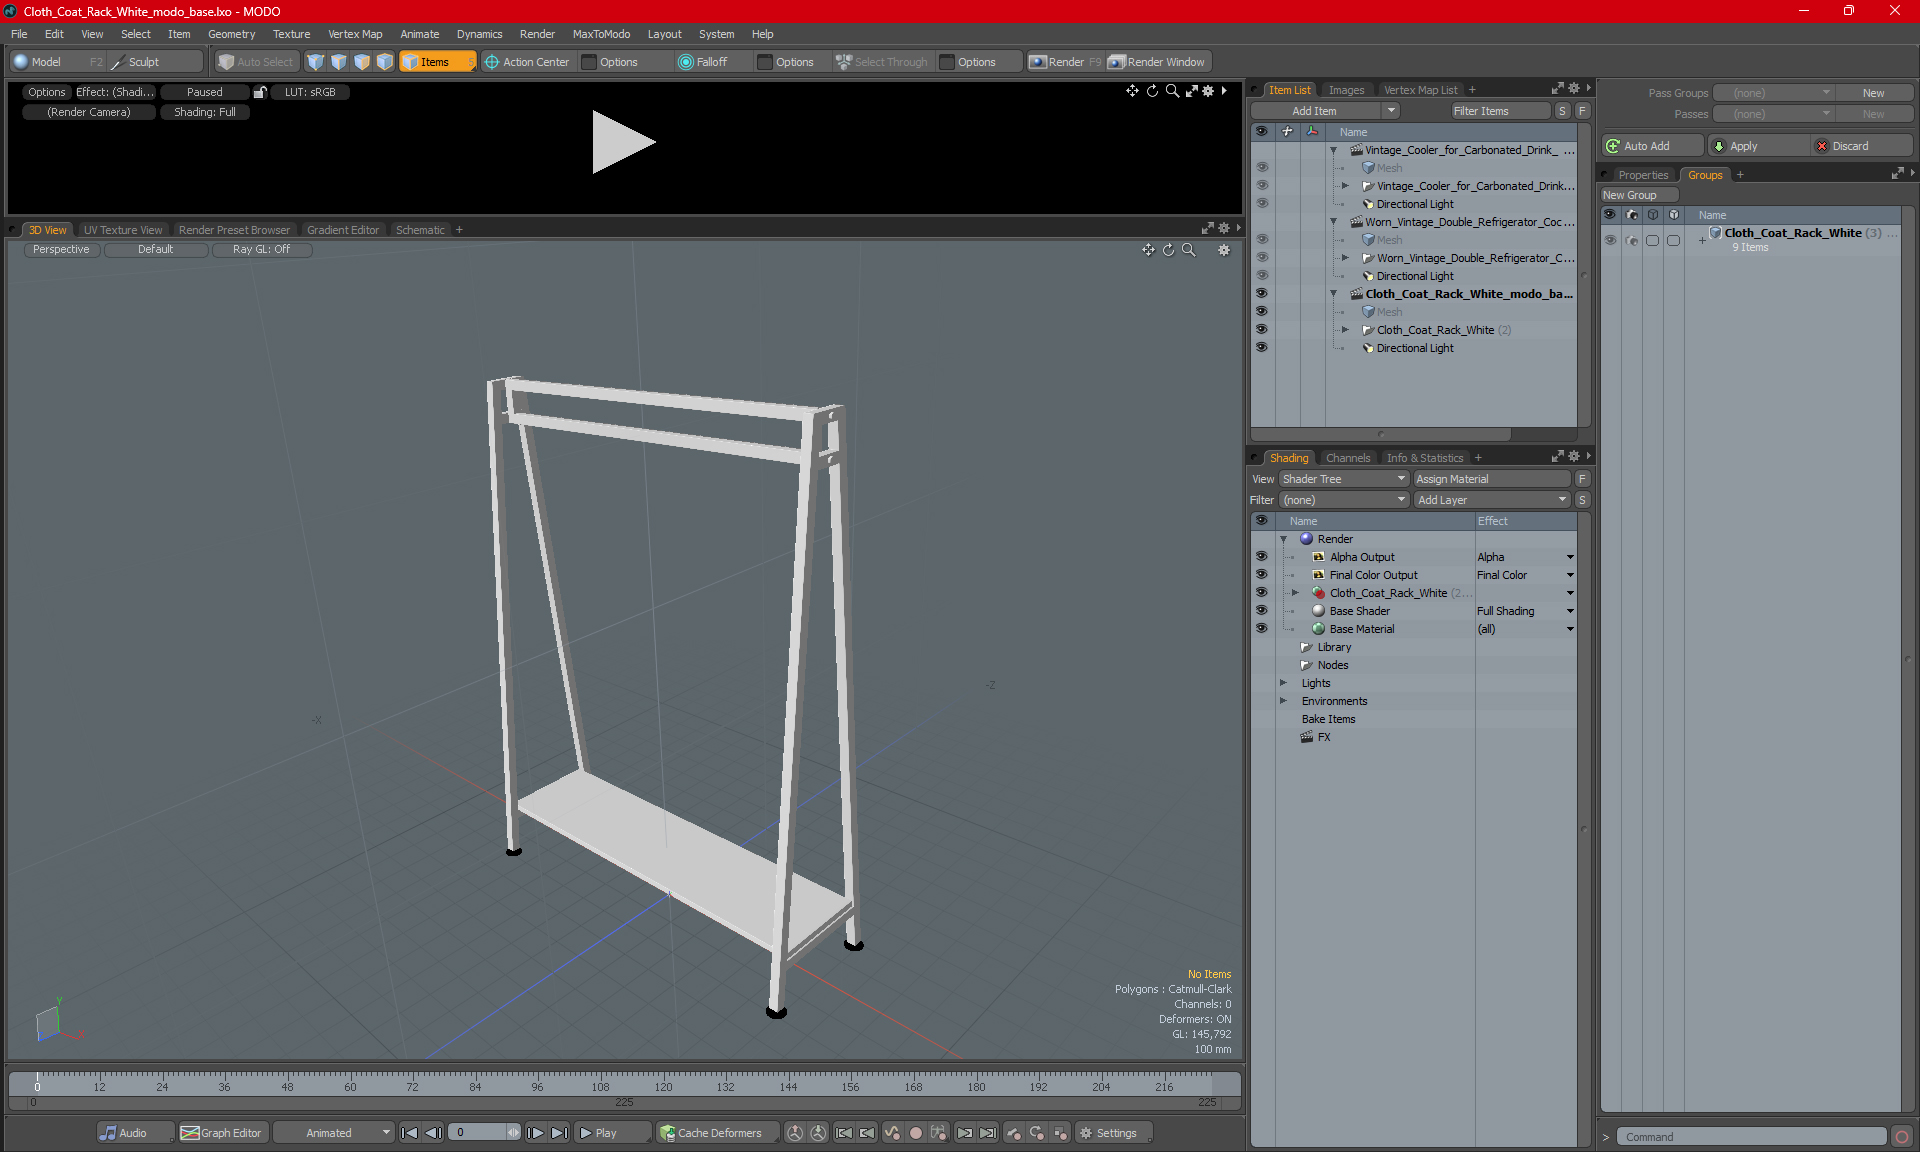The image size is (1920, 1152).
Task: Toggle visibility of Base Shader
Action: tap(1261, 611)
